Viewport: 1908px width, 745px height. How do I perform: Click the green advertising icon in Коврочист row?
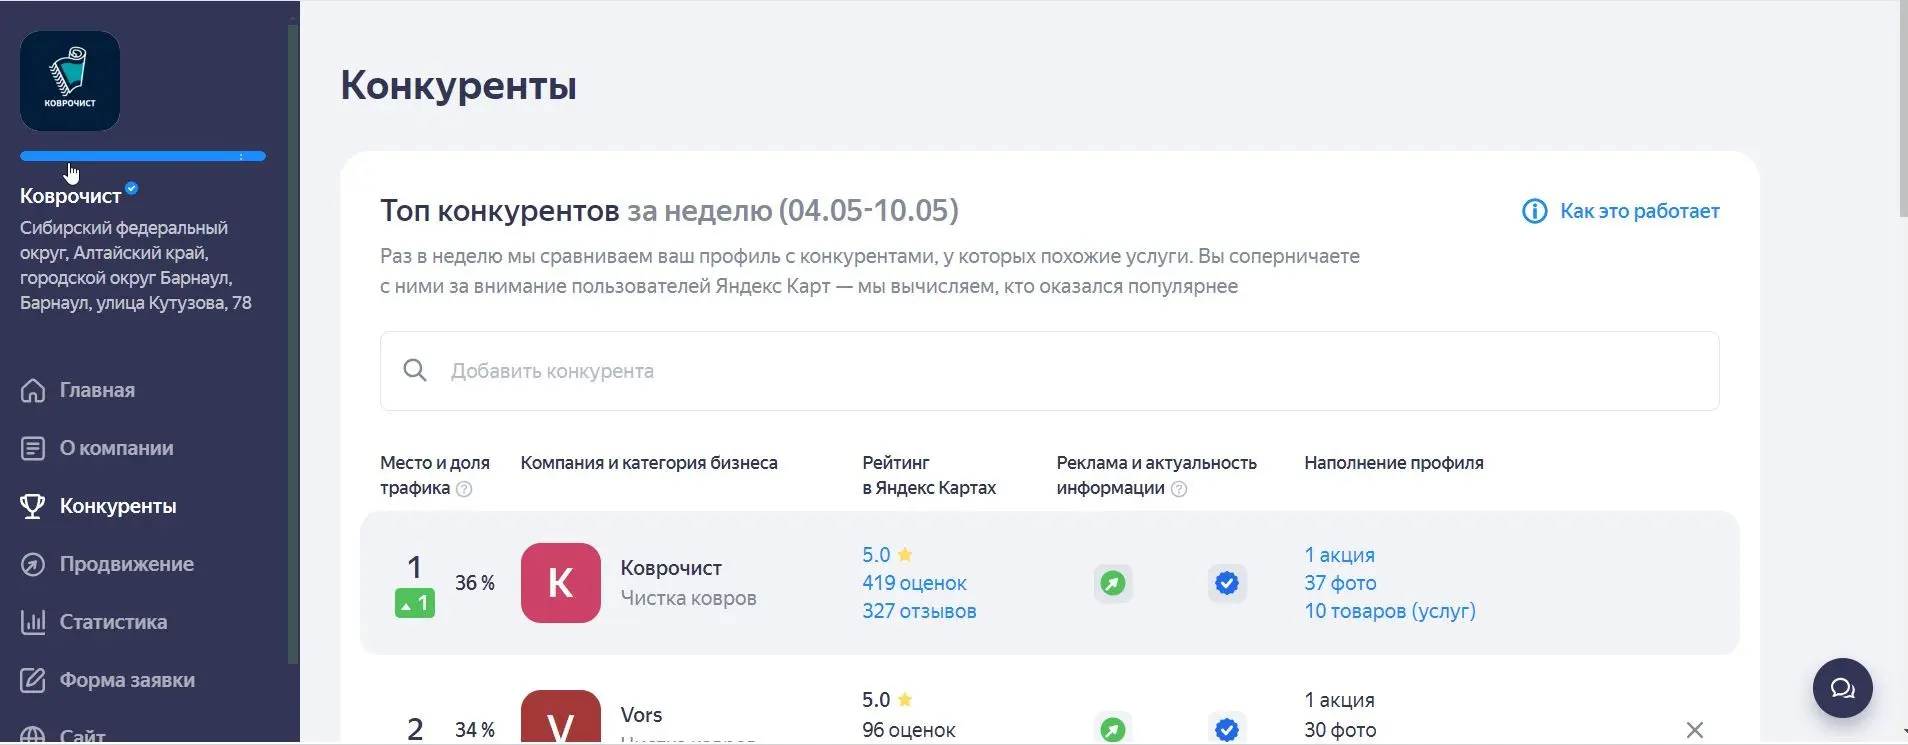[x=1113, y=583]
